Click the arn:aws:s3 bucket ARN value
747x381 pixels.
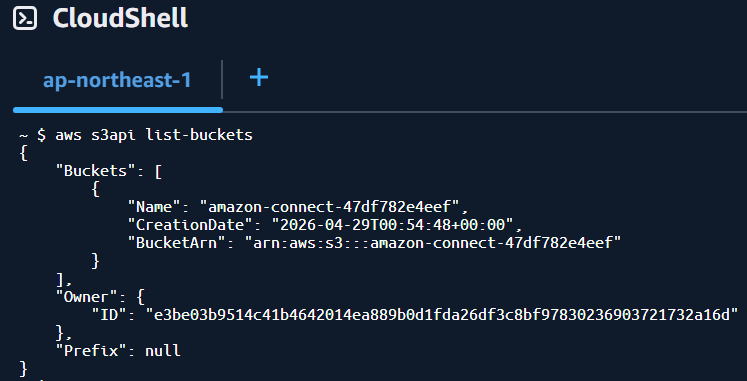tap(433, 243)
